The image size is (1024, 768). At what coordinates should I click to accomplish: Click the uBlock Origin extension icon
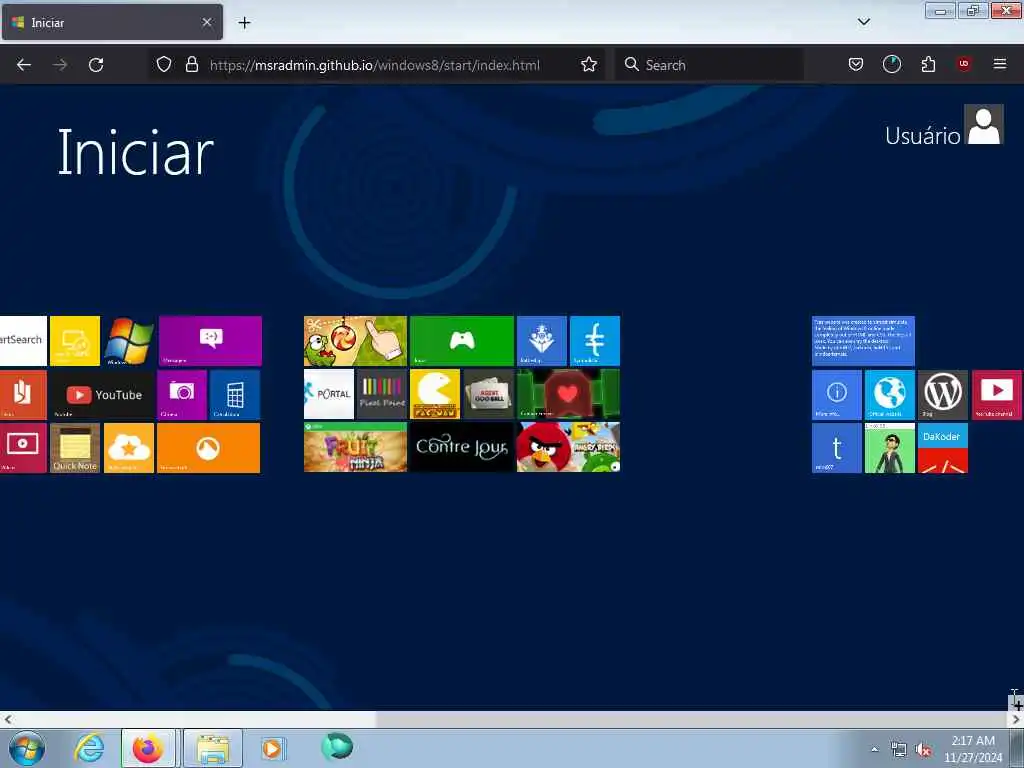click(x=963, y=65)
